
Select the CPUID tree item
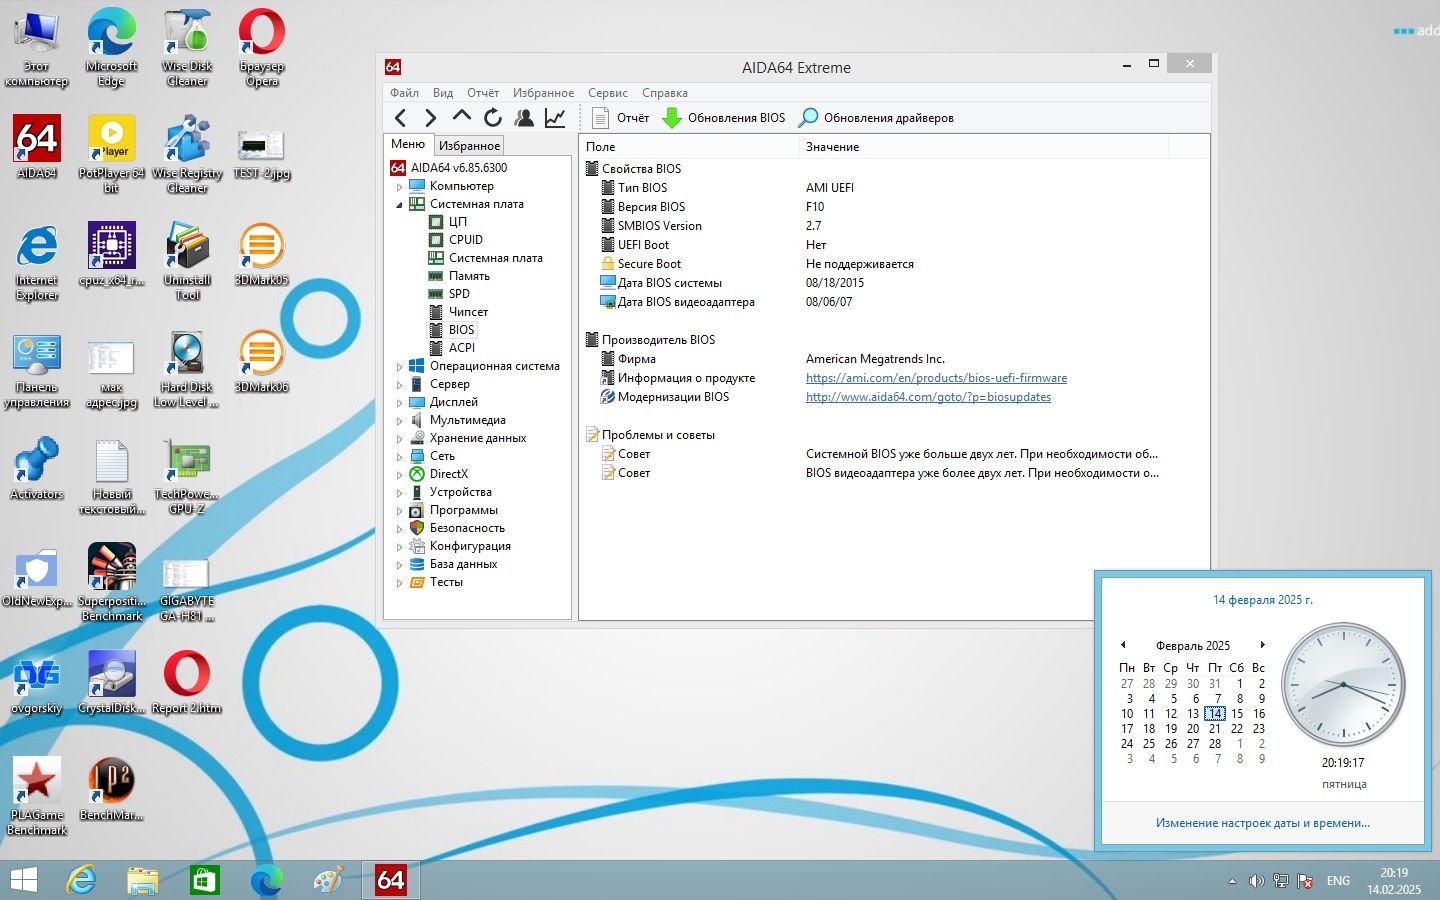(x=465, y=240)
